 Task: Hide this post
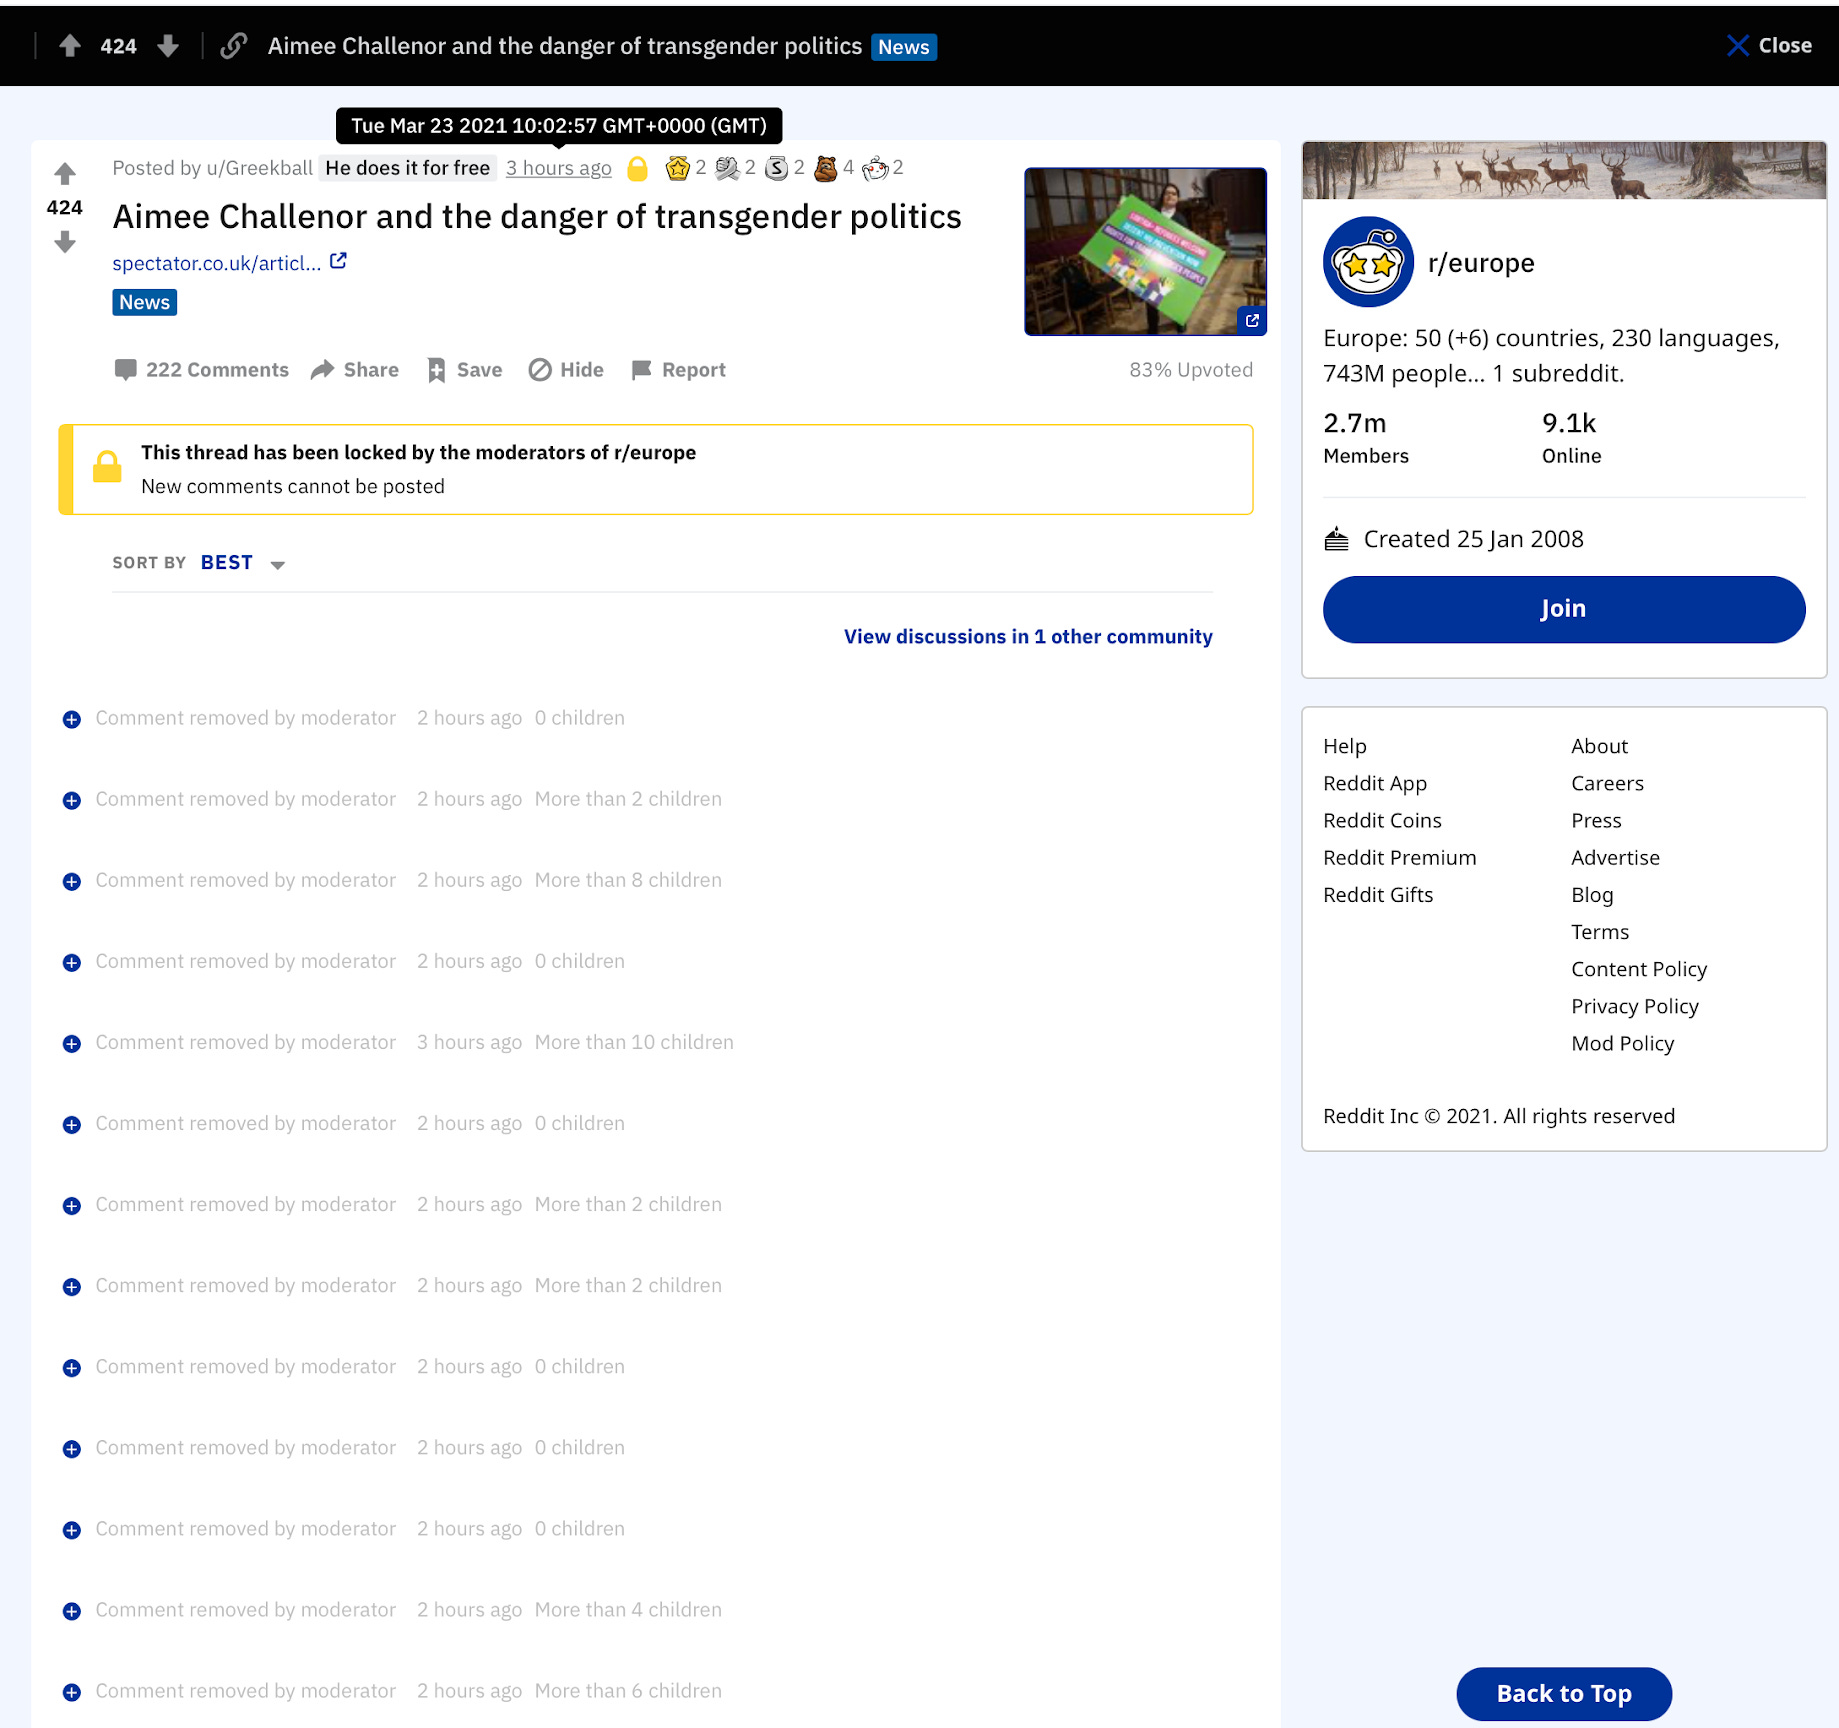[566, 370]
